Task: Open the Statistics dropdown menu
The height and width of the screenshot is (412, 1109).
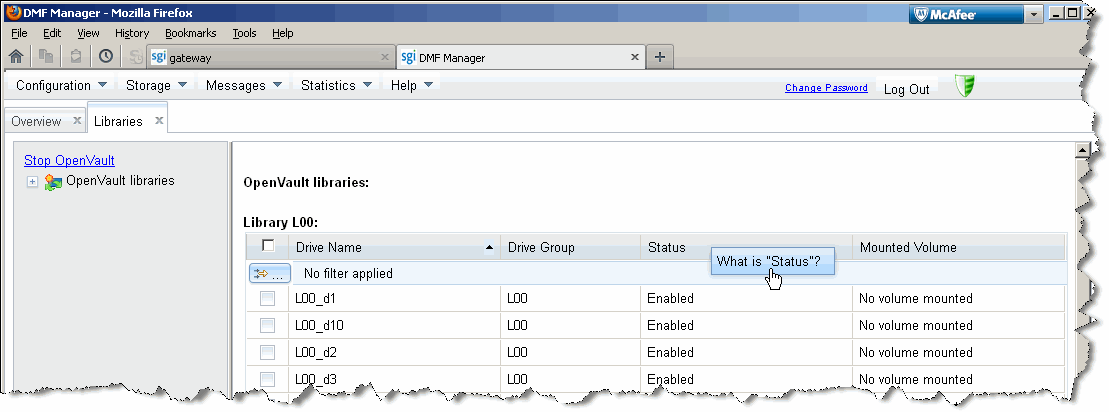Action: 336,86
